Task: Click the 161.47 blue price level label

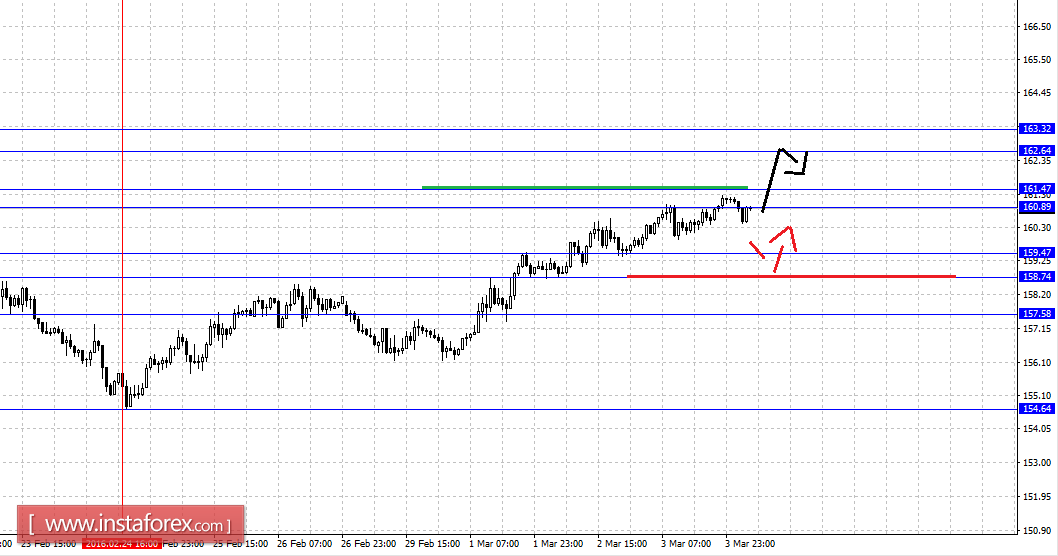Action: pyautogui.click(x=1036, y=189)
